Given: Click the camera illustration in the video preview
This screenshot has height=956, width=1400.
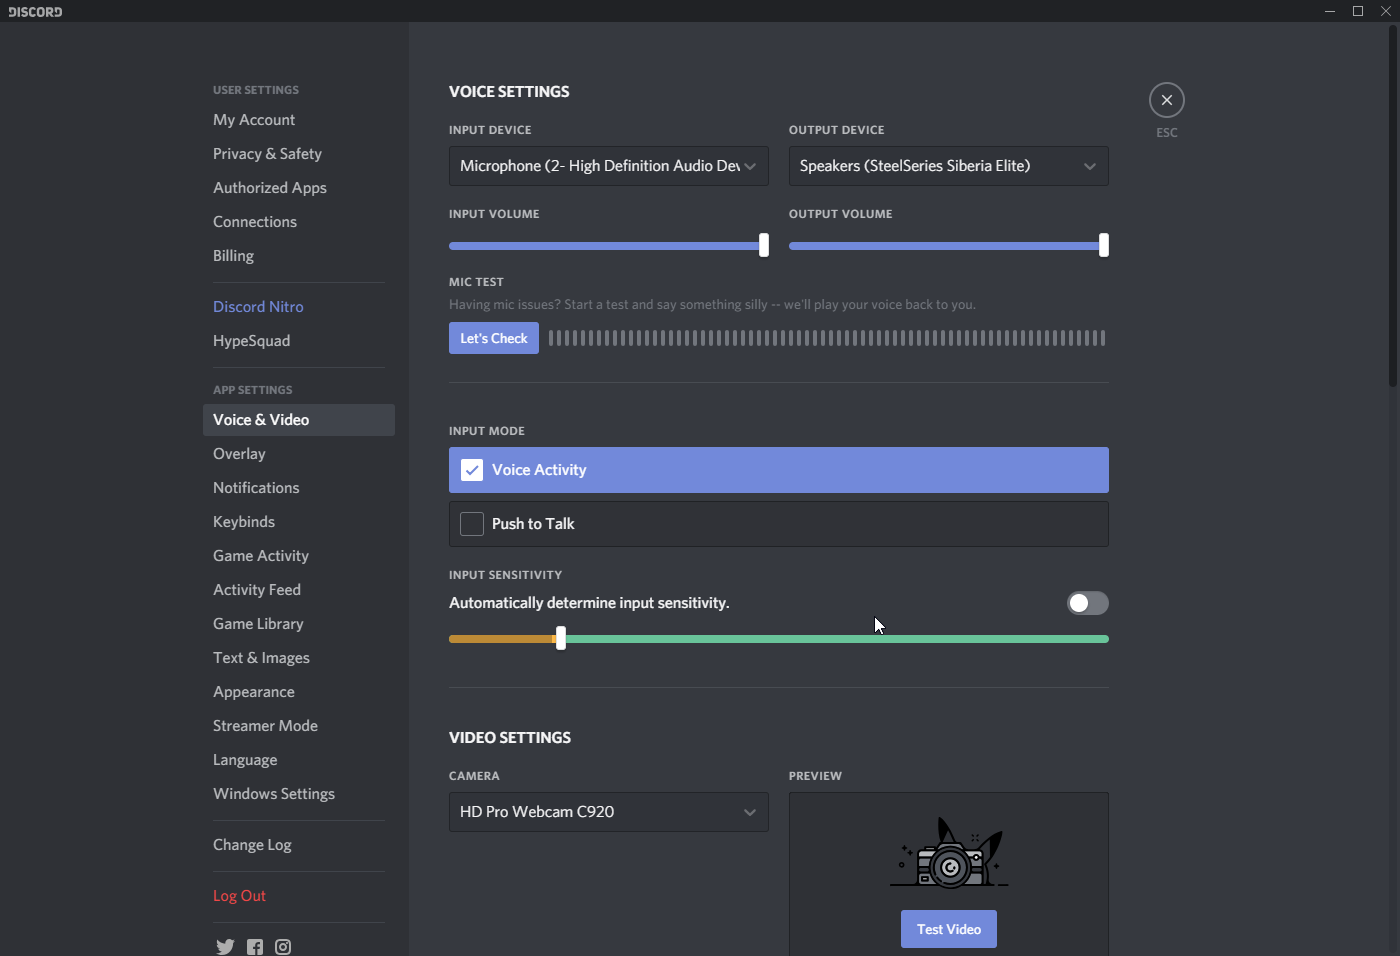Looking at the screenshot, I should tap(948, 853).
